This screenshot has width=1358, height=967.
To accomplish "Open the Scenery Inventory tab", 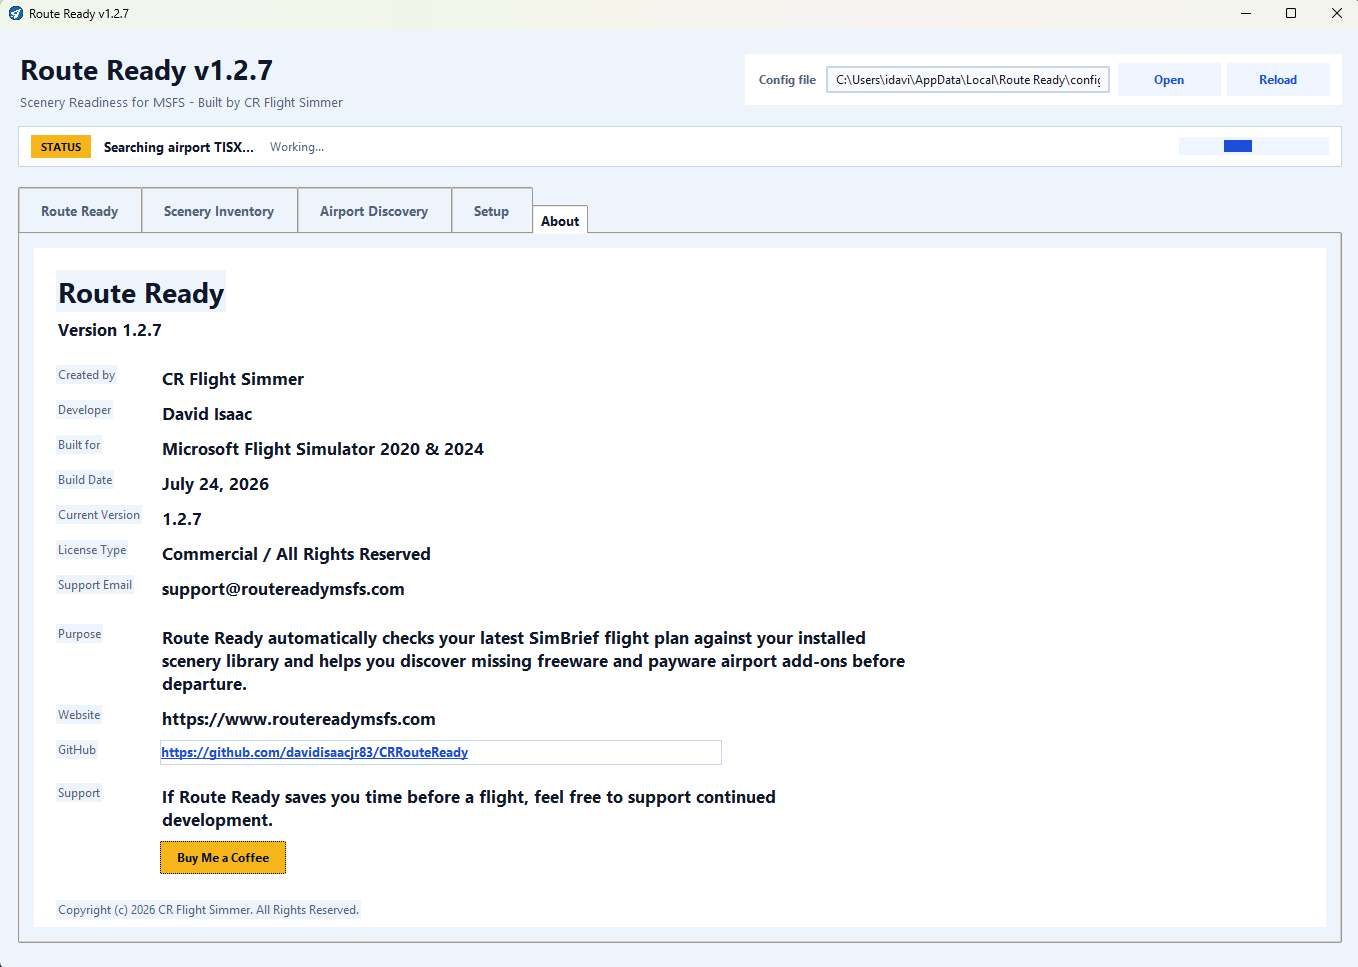I will point(219,211).
